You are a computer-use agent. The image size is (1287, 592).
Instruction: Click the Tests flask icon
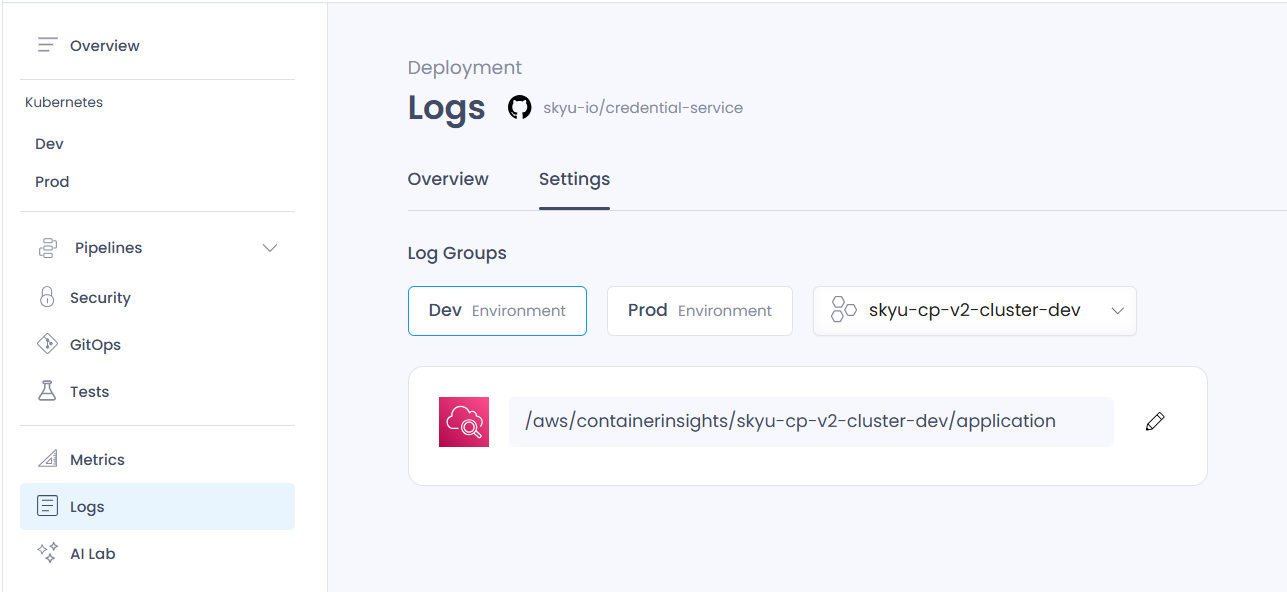click(x=47, y=391)
